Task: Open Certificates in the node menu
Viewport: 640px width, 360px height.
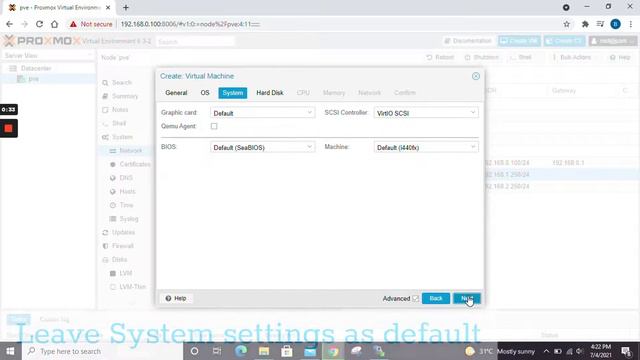Action: tap(135, 164)
